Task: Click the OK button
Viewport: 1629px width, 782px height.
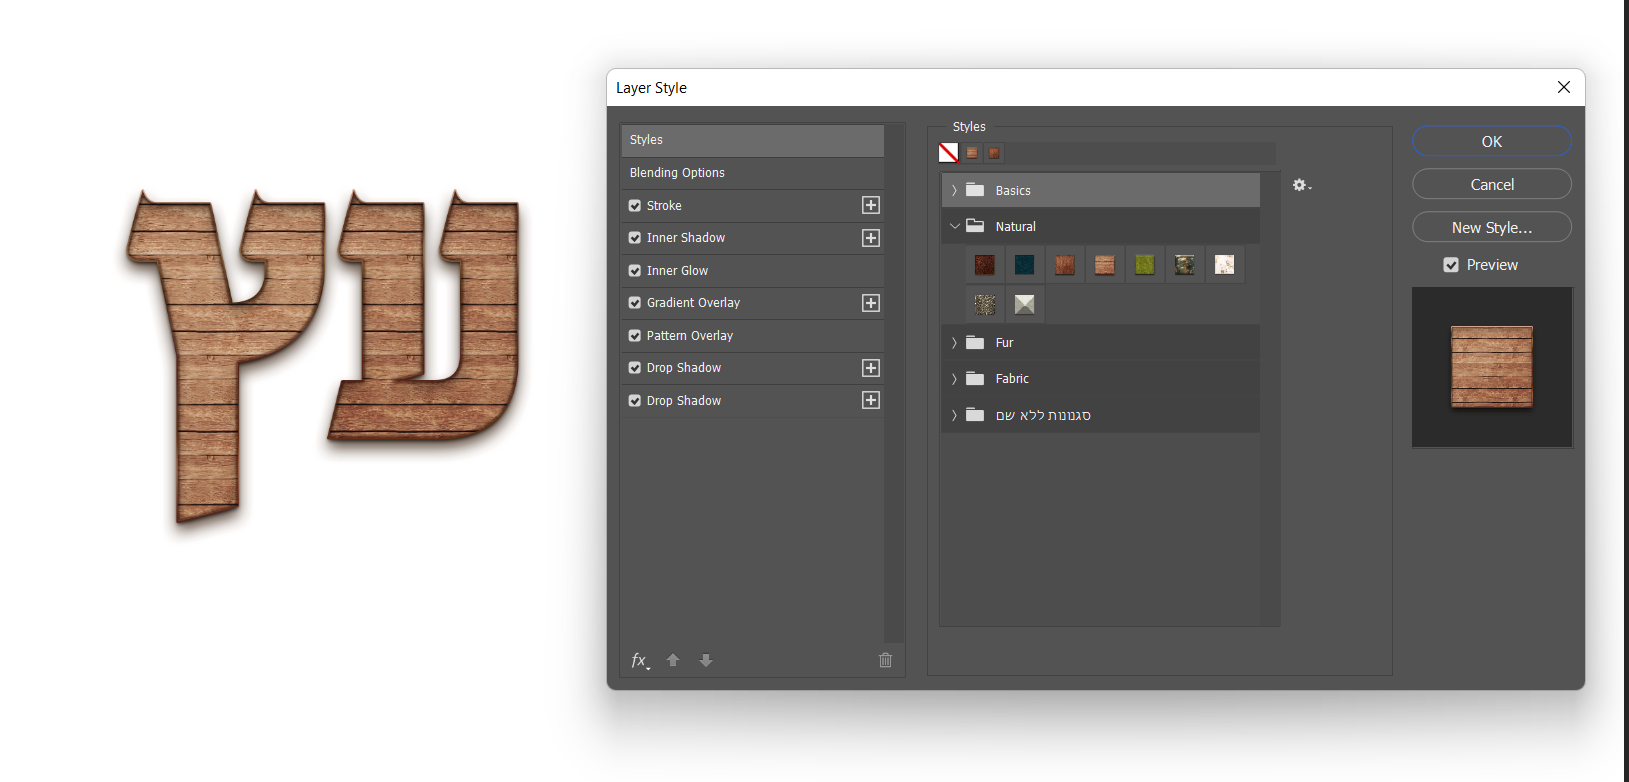Action: click(1492, 141)
